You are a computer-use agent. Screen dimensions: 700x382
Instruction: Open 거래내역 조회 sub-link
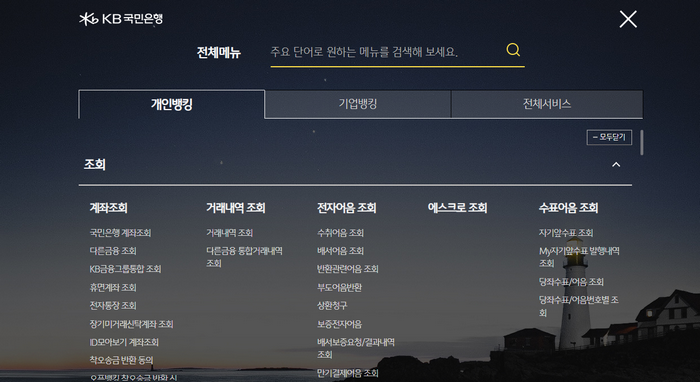tap(229, 233)
